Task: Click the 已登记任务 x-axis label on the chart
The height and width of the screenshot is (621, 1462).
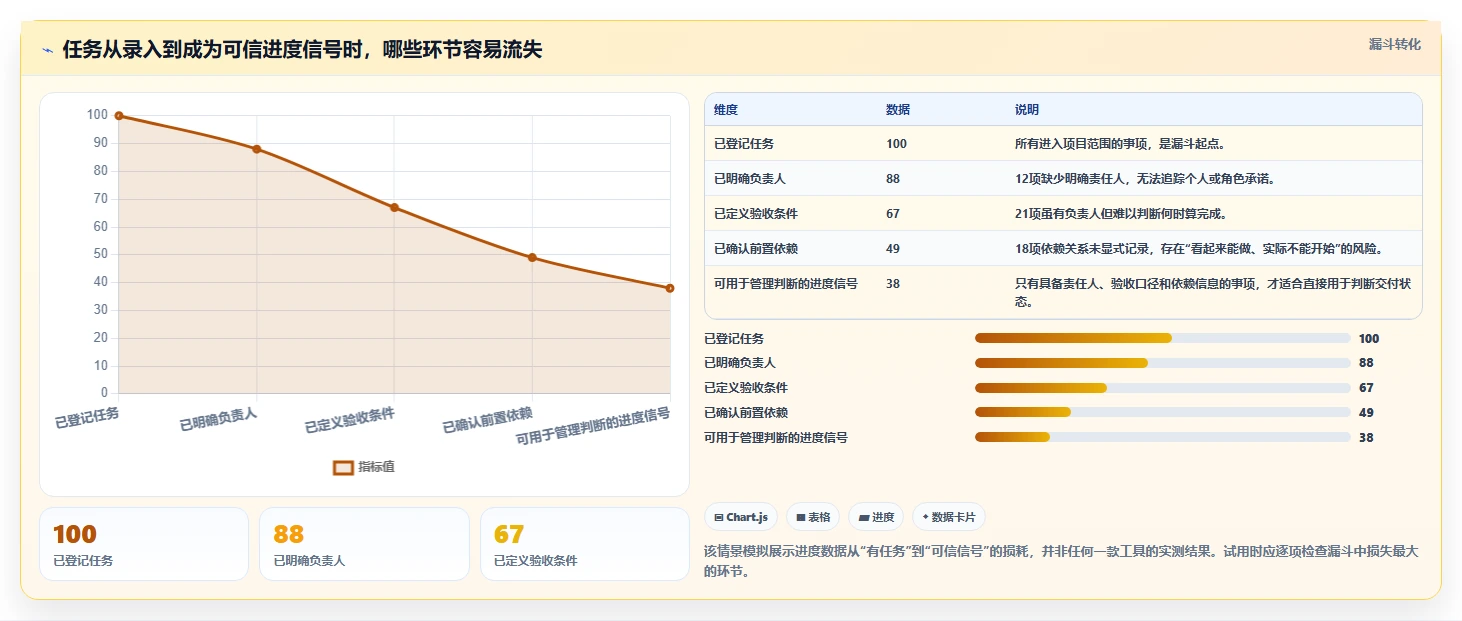Action: point(87,418)
